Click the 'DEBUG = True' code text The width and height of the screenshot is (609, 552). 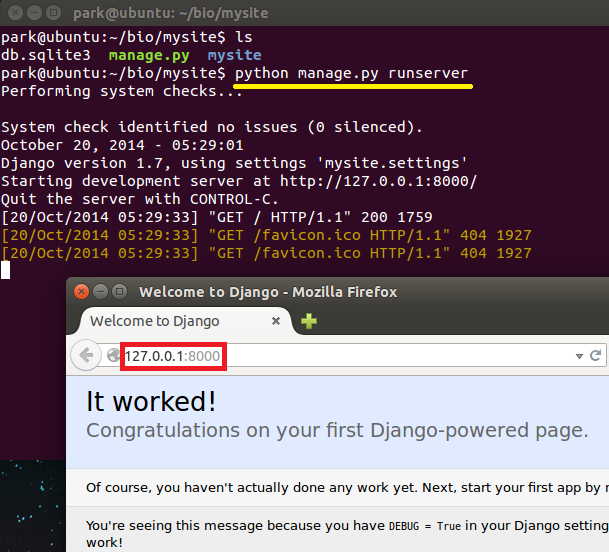425,526
